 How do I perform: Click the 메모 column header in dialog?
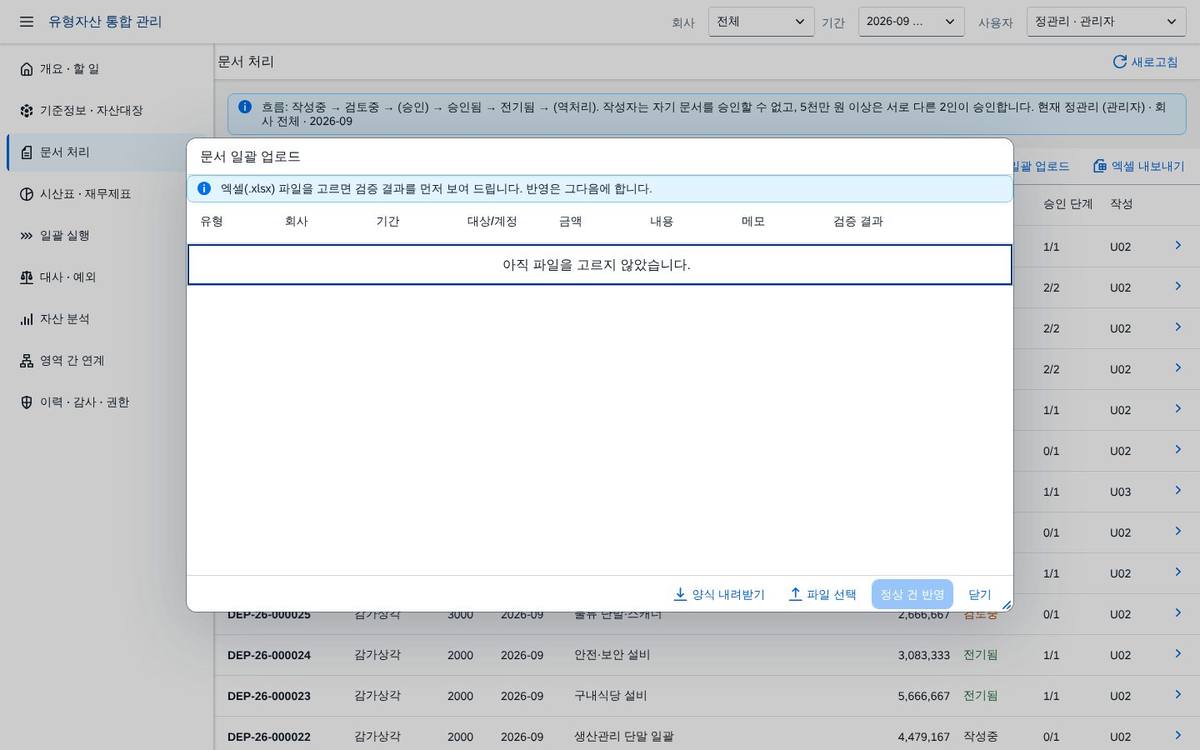pos(753,221)
